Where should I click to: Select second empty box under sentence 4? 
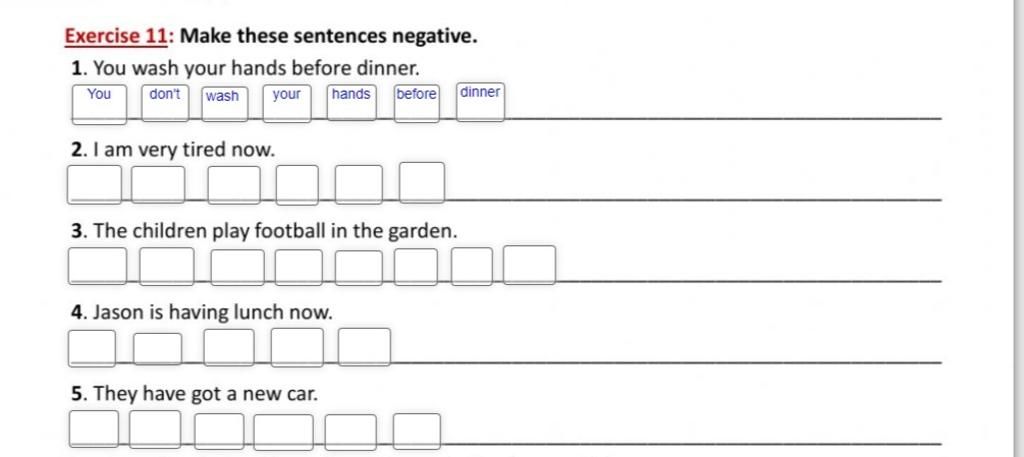coord(157,349)
